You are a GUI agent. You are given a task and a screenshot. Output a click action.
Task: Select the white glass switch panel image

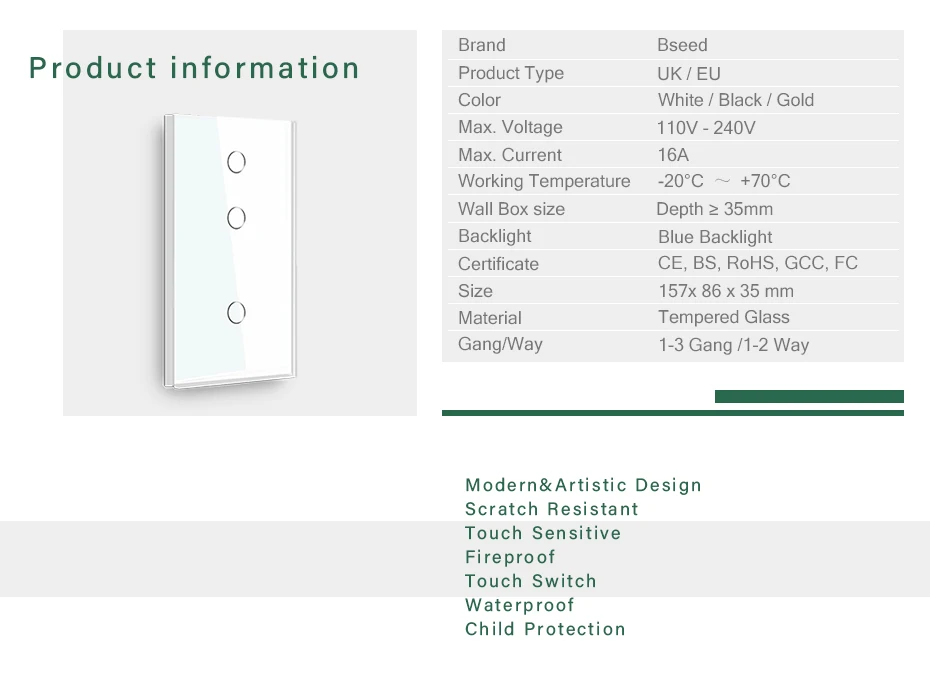click(230, 251)
